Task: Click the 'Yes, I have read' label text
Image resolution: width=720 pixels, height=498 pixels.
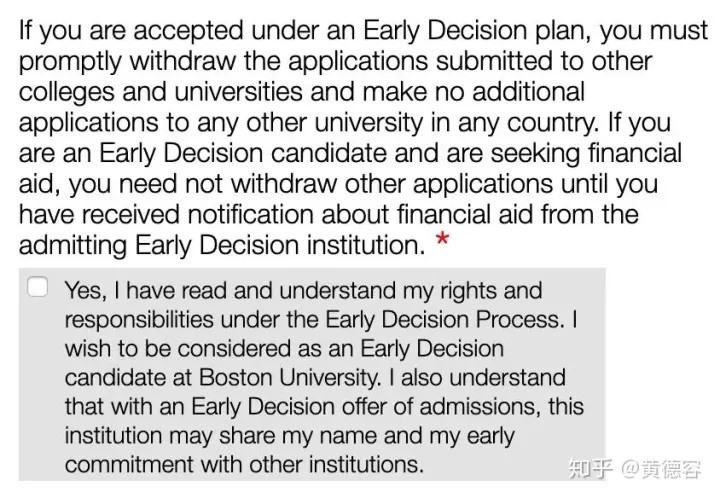Action: [x=145, y=291]
